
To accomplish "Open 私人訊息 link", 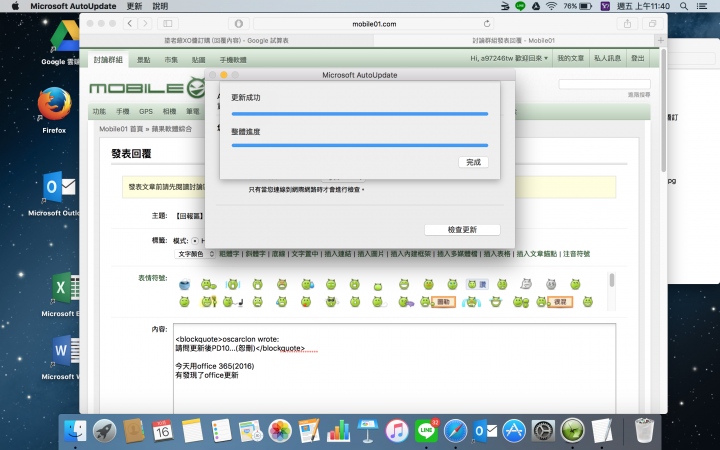I will [x=607, y=58].
